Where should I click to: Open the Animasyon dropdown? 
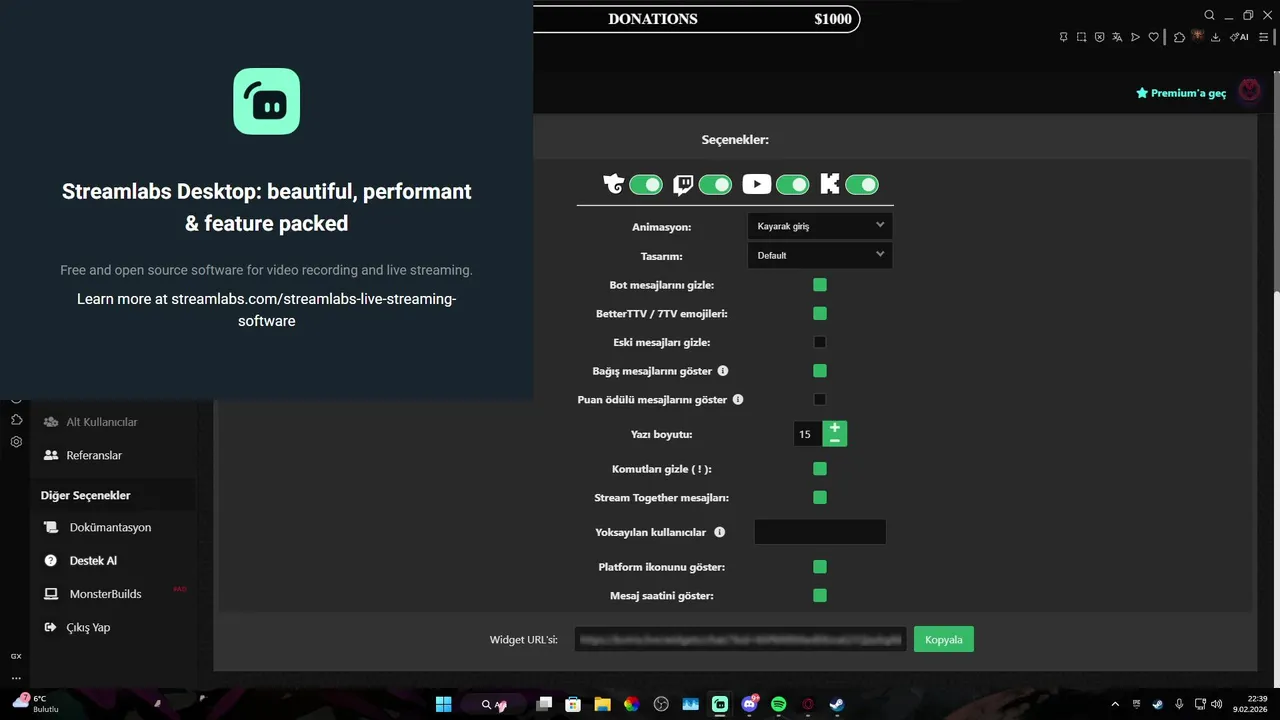pyautogui.click(x=819, y=226)
